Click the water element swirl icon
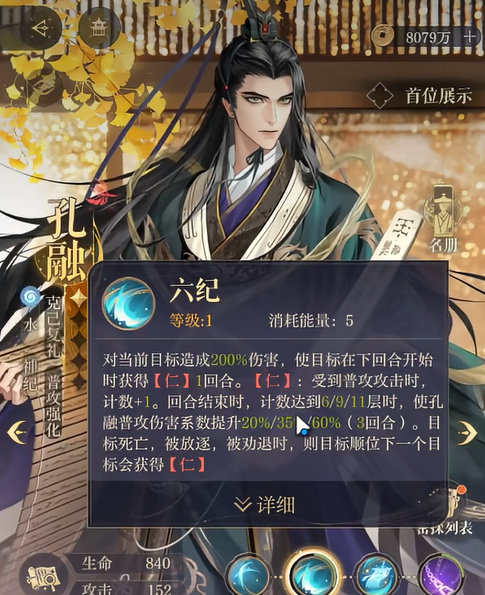Image resolution: width=485 pixels, height=595 pixels. click(29, 296)
